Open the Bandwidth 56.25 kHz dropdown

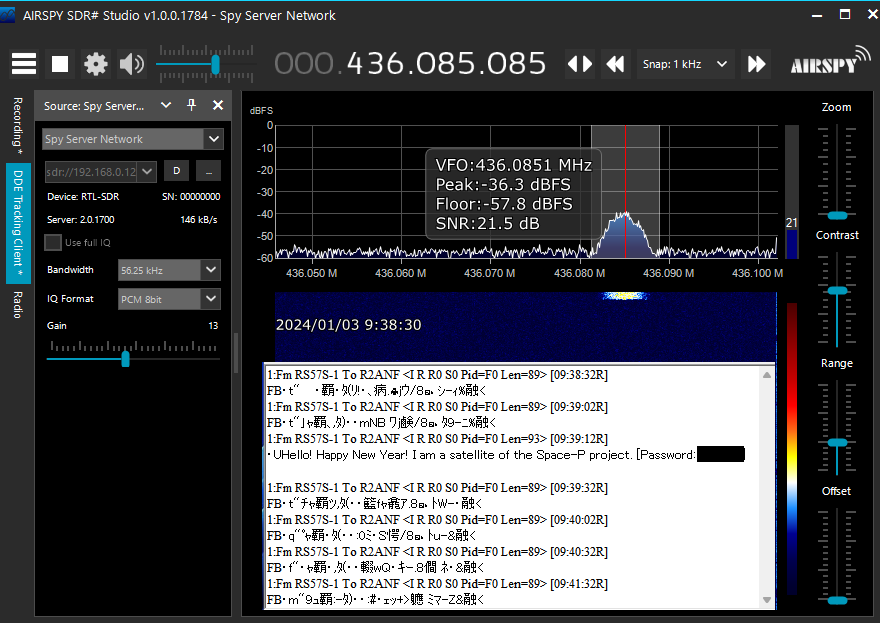(169, 270)
